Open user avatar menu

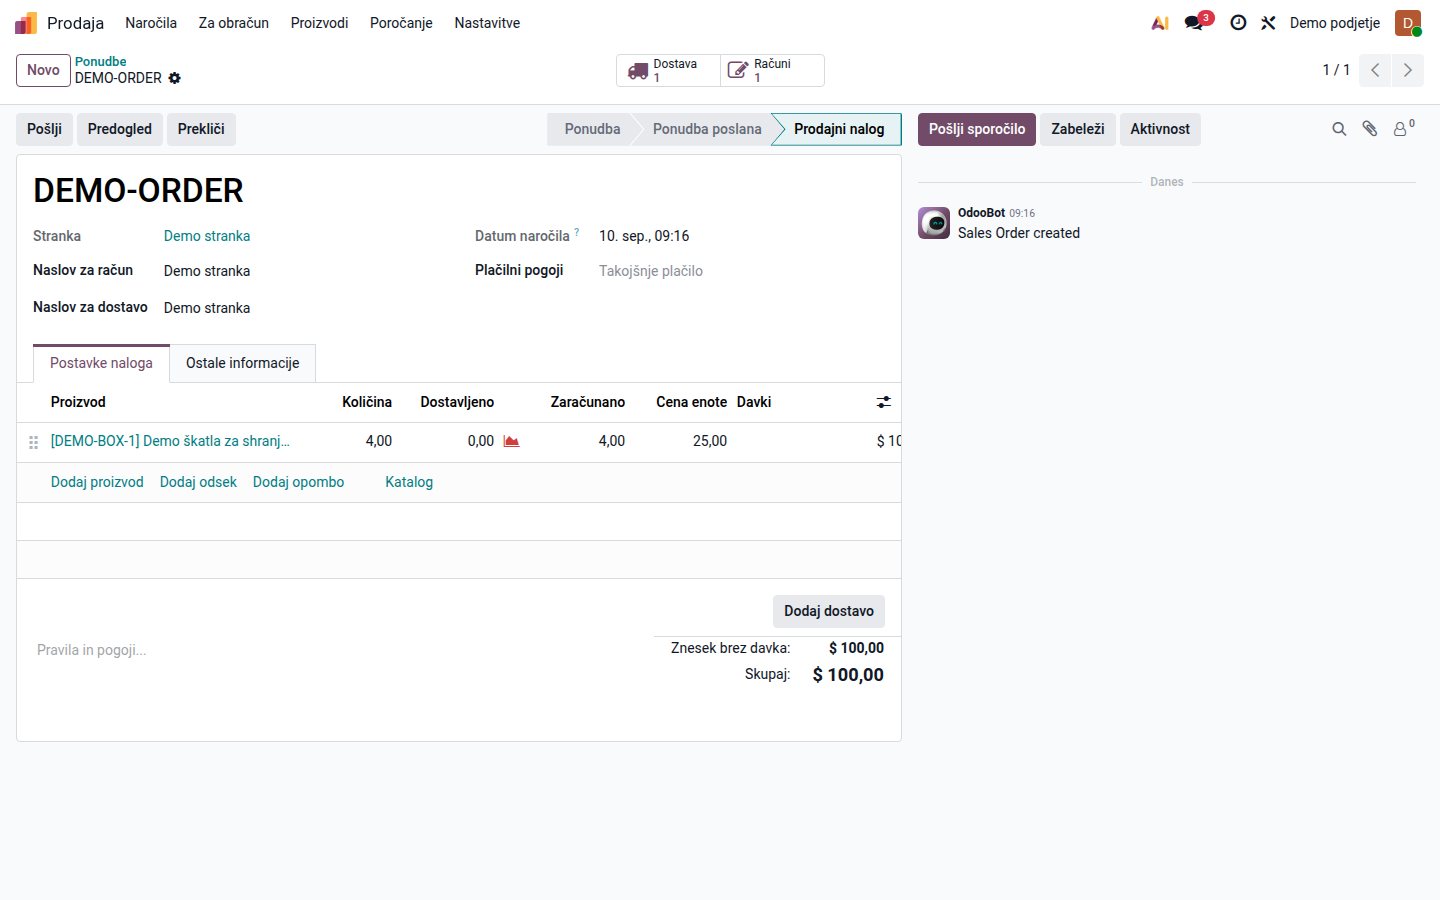click(1408, 23)
